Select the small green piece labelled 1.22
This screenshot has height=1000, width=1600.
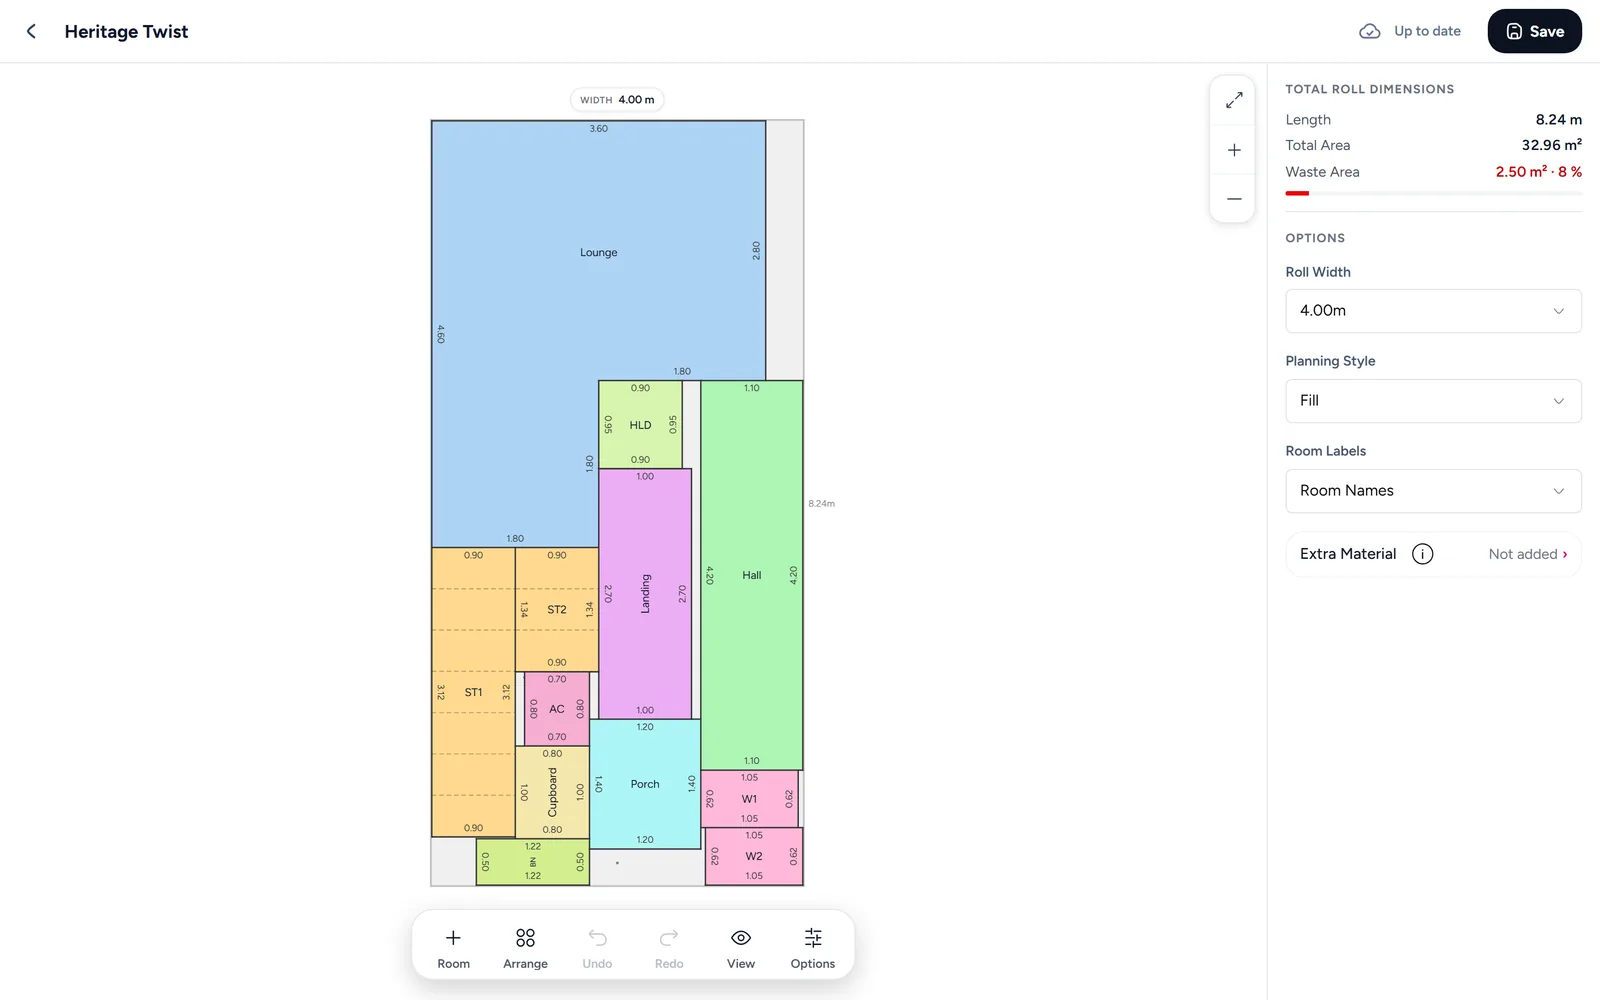click(533, 862)
